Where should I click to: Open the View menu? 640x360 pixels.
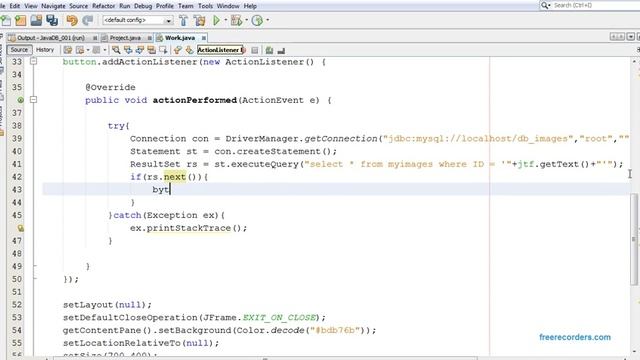(31, 6)
